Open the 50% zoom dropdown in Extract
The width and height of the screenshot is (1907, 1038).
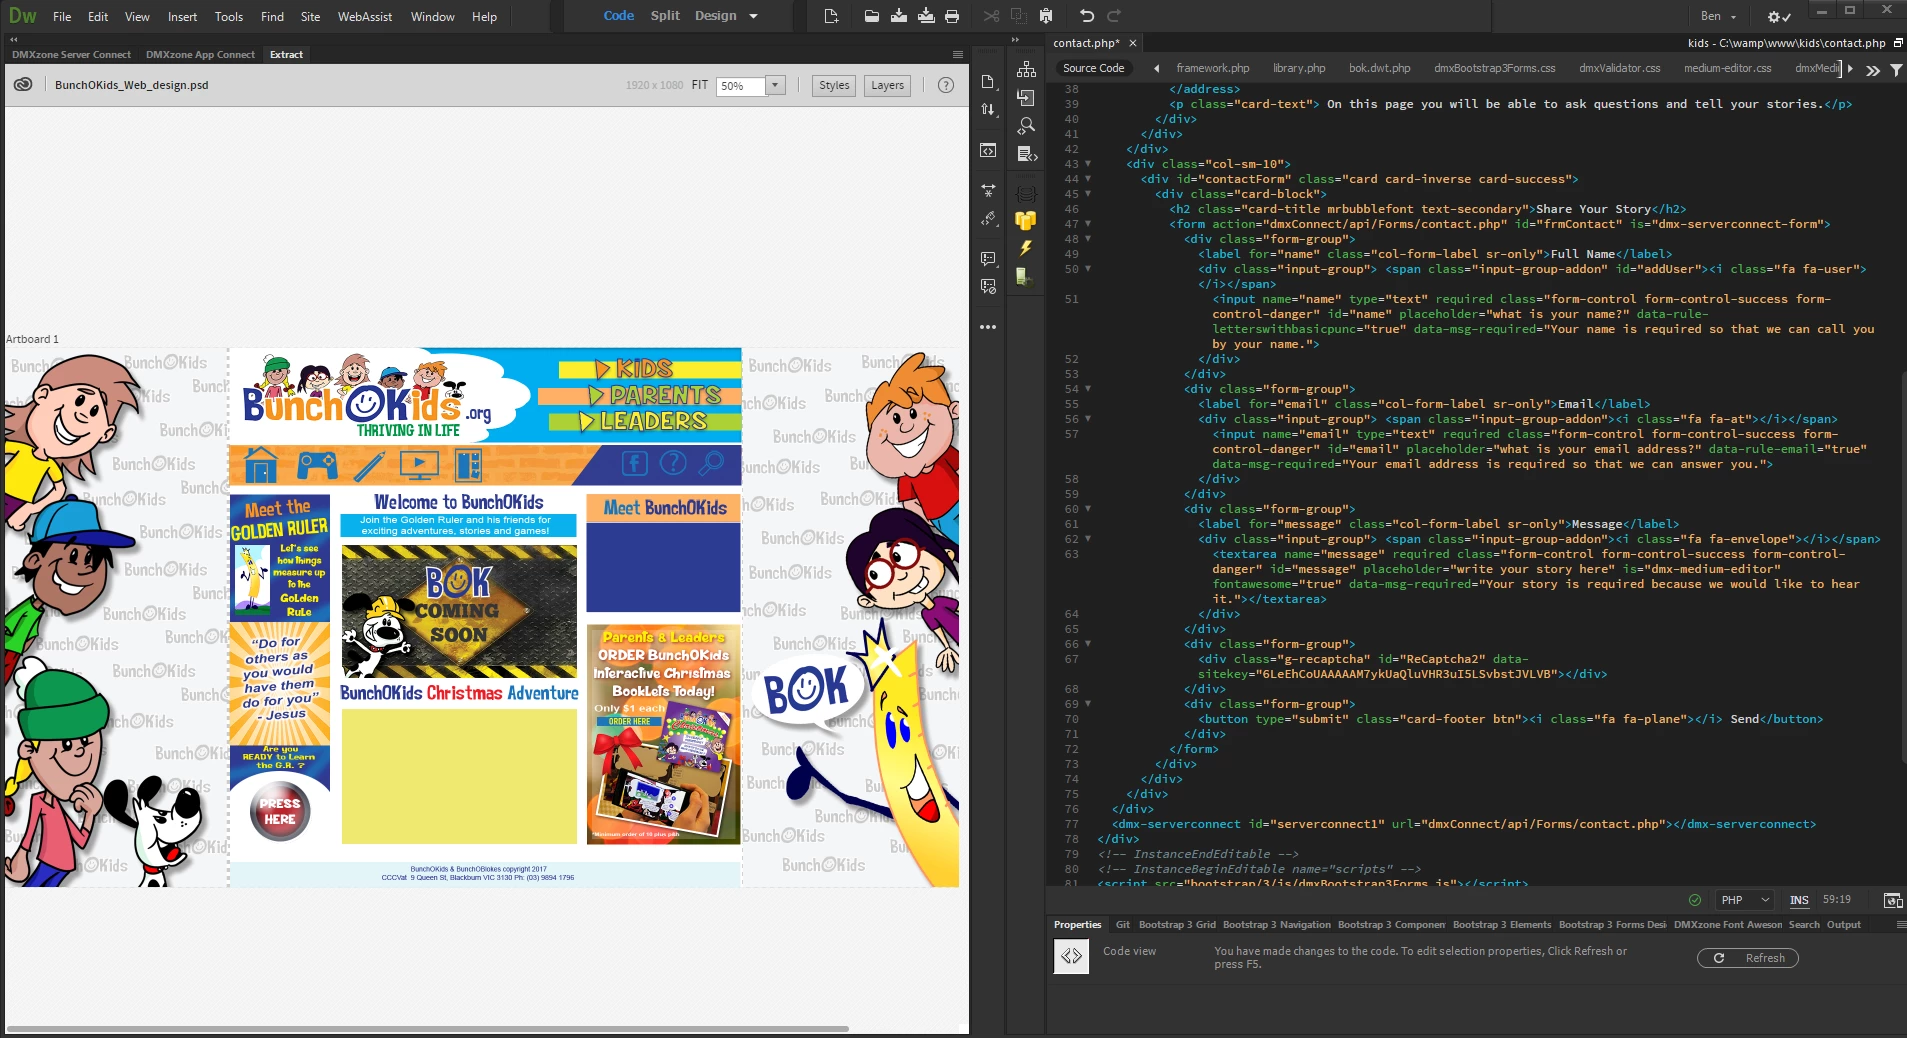tap(775, 85)
